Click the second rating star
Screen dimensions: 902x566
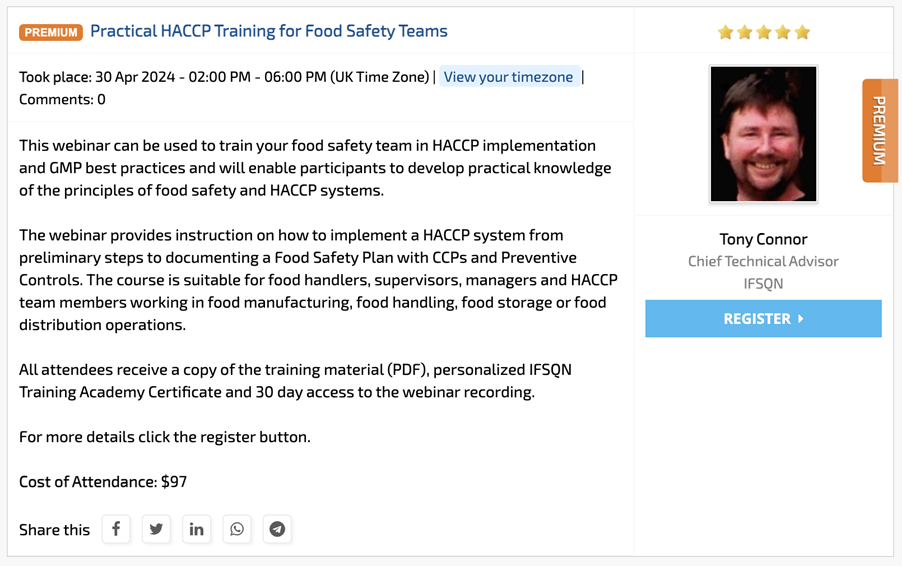[x=744, y=32]
